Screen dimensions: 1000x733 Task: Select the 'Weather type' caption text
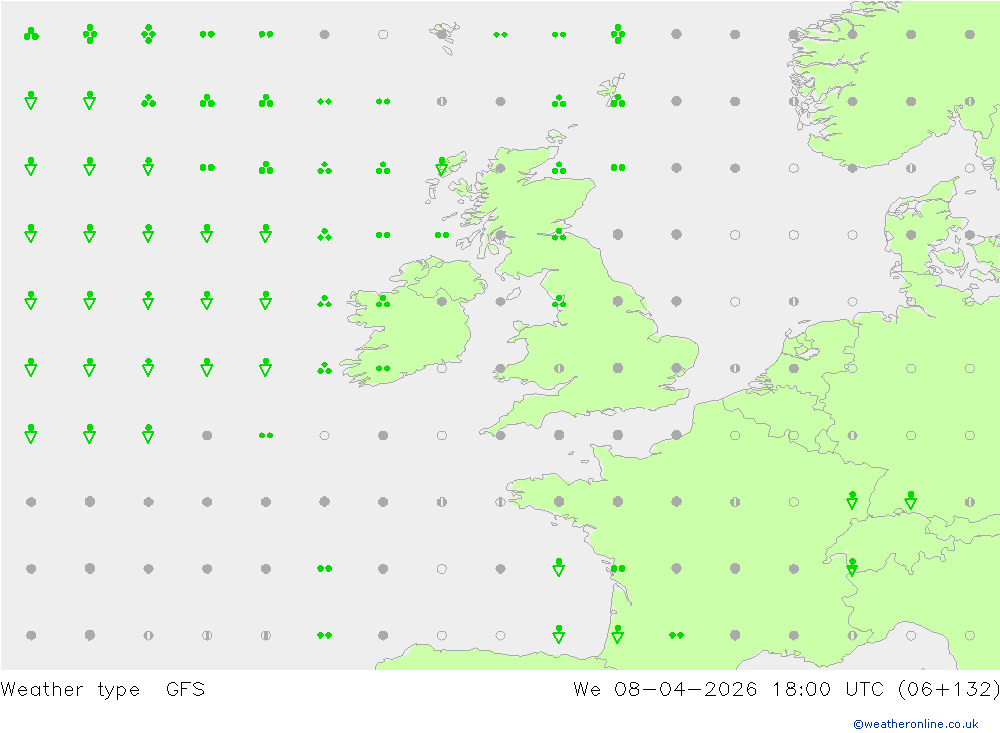(x=70, y=690)
